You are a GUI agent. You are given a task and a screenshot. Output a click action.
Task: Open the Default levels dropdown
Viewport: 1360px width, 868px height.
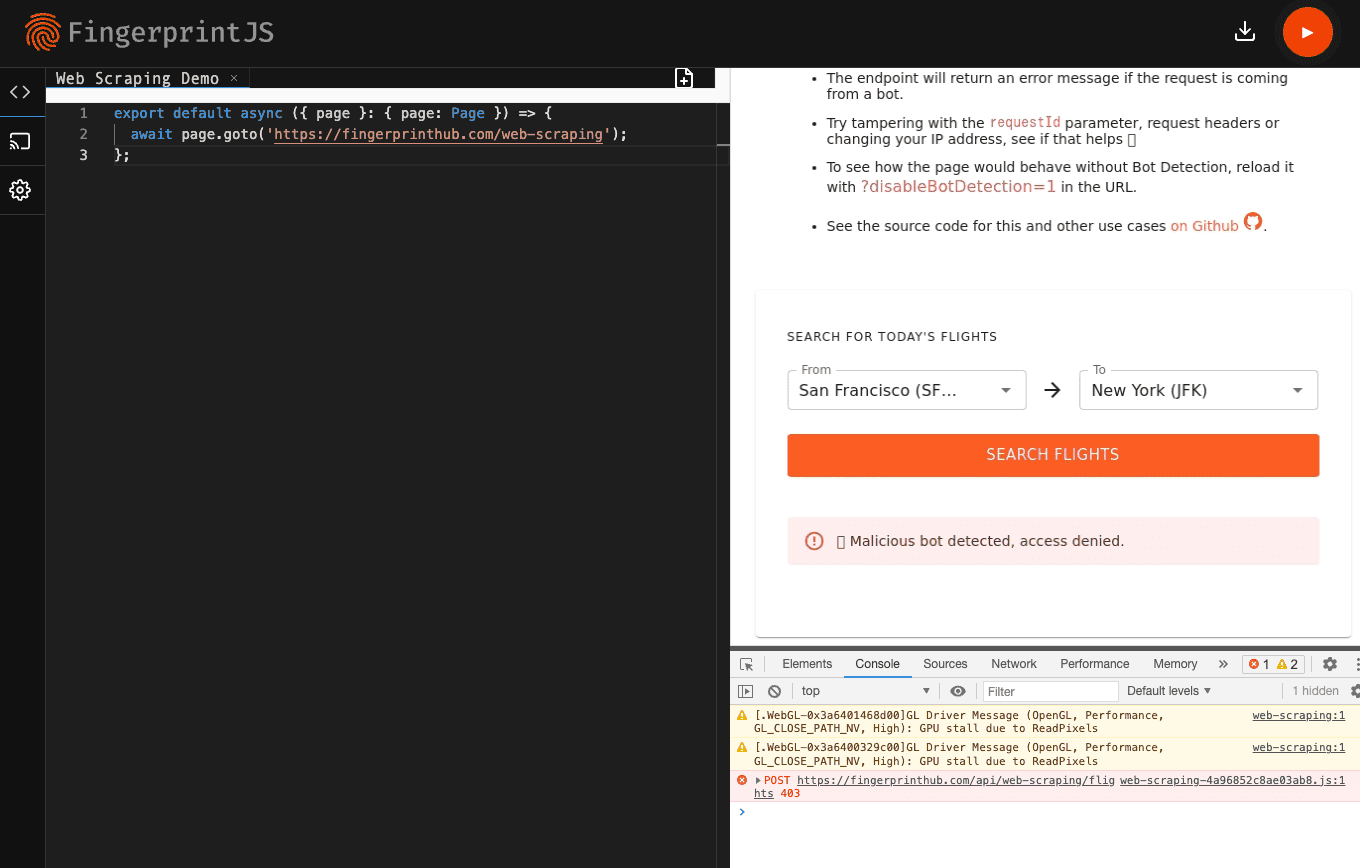(x=1168, y=691)
